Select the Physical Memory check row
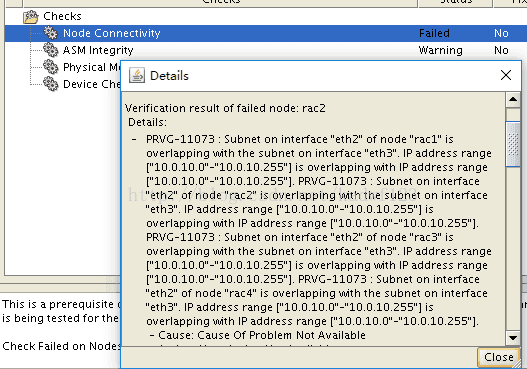 [x=91, y=67]
